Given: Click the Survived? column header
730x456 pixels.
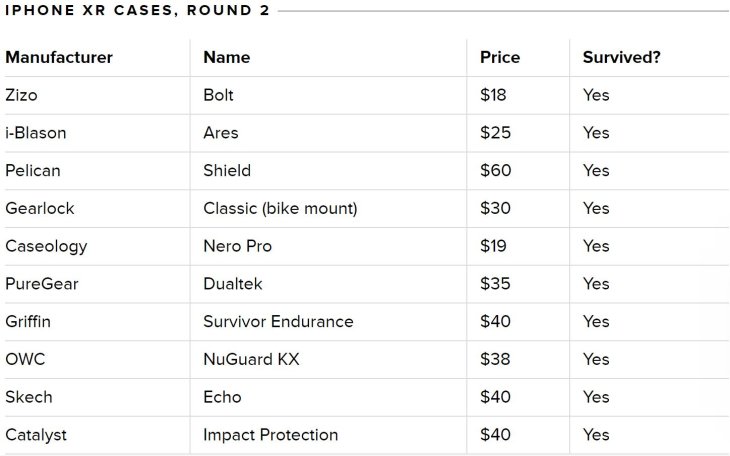Looking at the screenshot, I should [621, 57].
